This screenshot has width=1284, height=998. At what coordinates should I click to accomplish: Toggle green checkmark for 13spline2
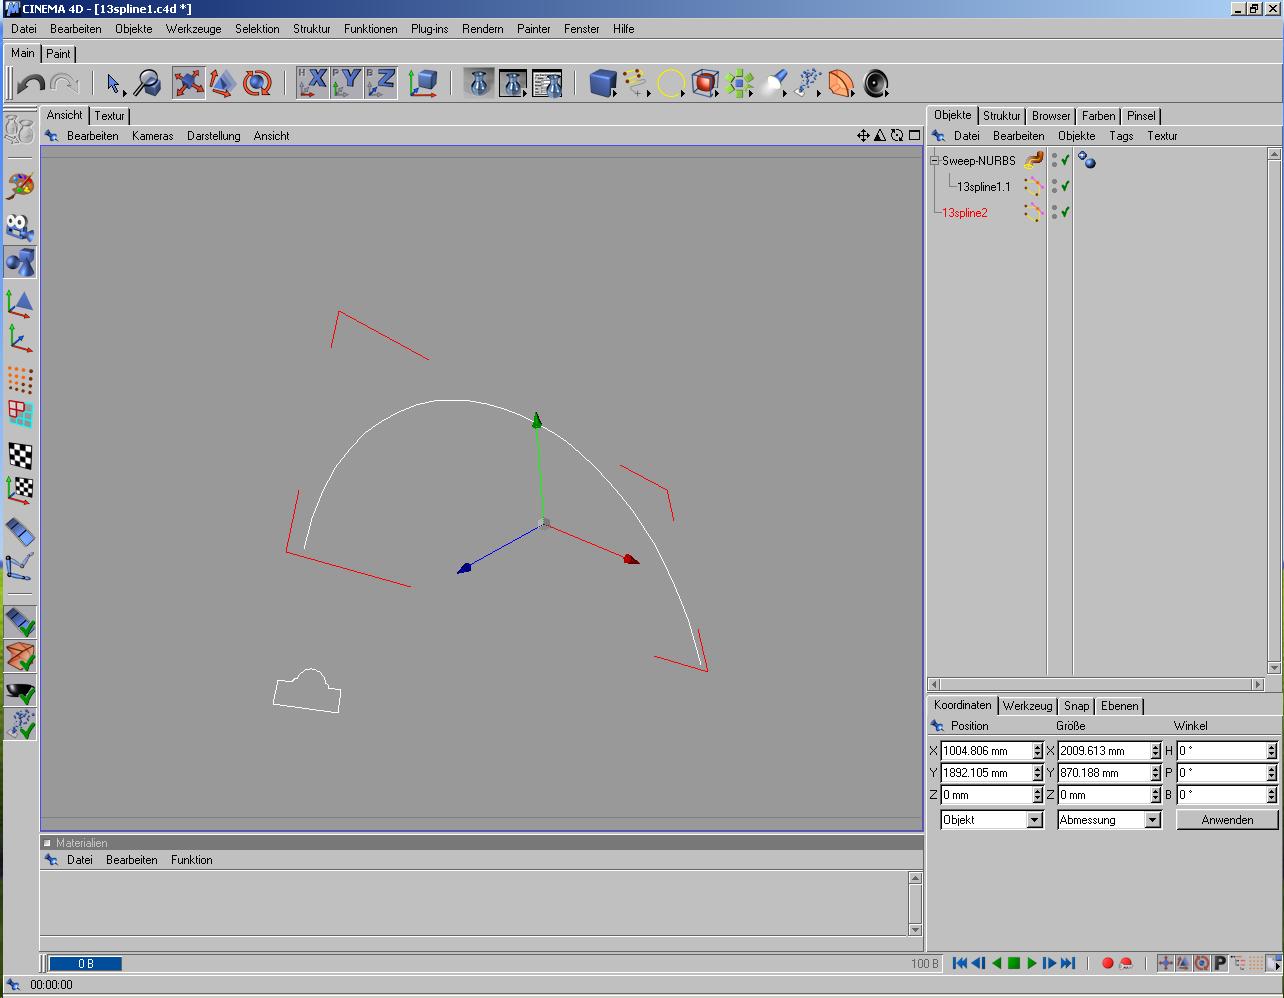pos(1066,212)
